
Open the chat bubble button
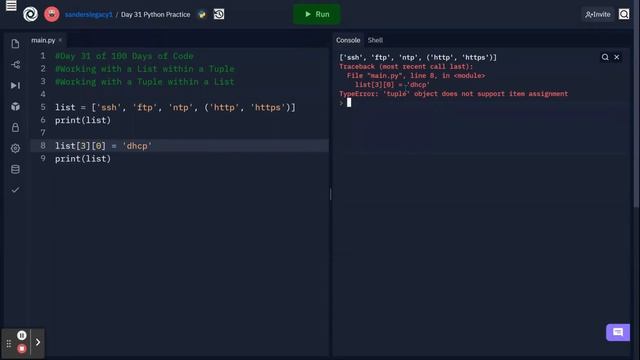click(618, 332)
